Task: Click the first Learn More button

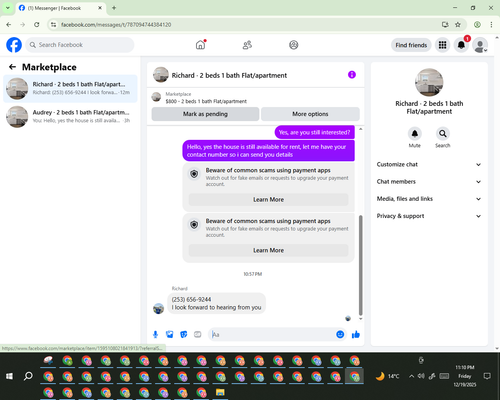Action: pos(268,199)
